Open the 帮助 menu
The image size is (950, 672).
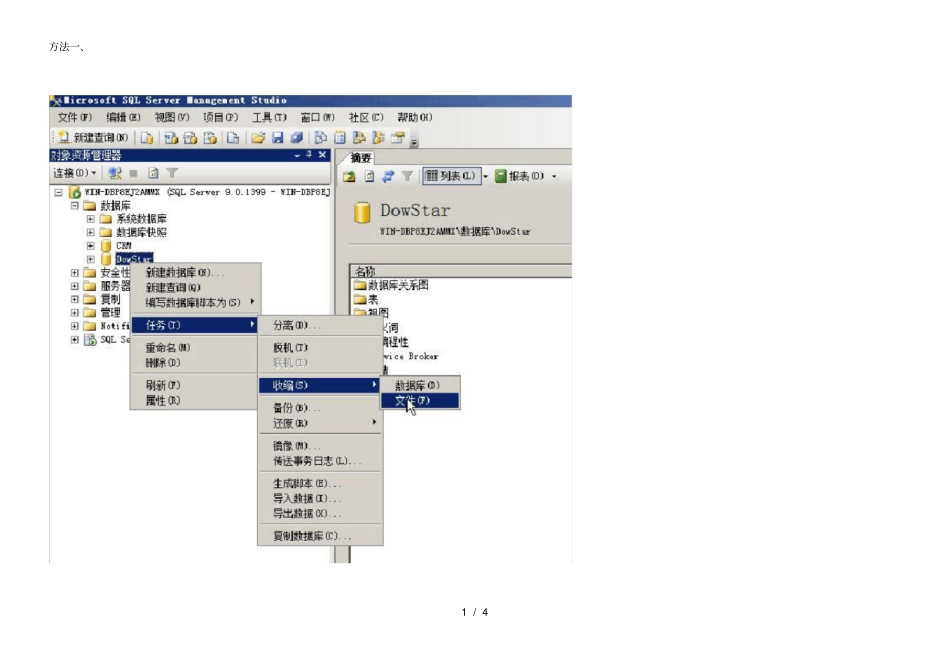click(414, 118)
